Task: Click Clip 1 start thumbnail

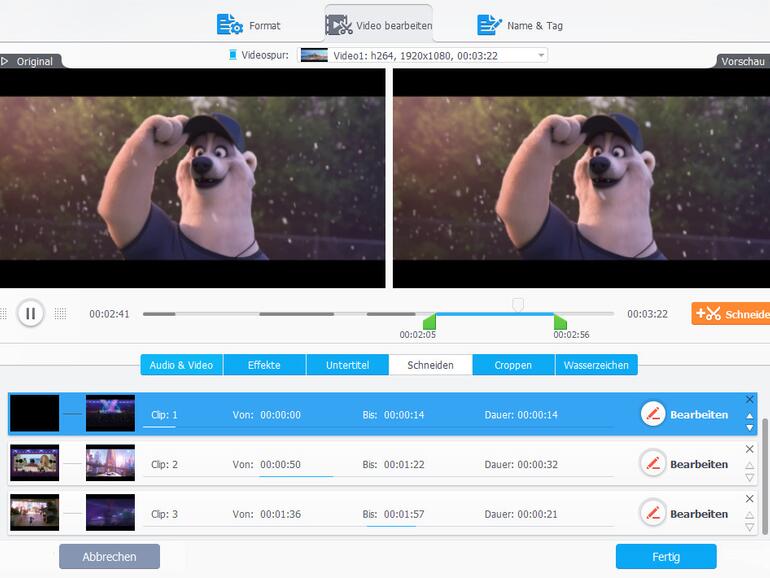Action: point(34,413)
